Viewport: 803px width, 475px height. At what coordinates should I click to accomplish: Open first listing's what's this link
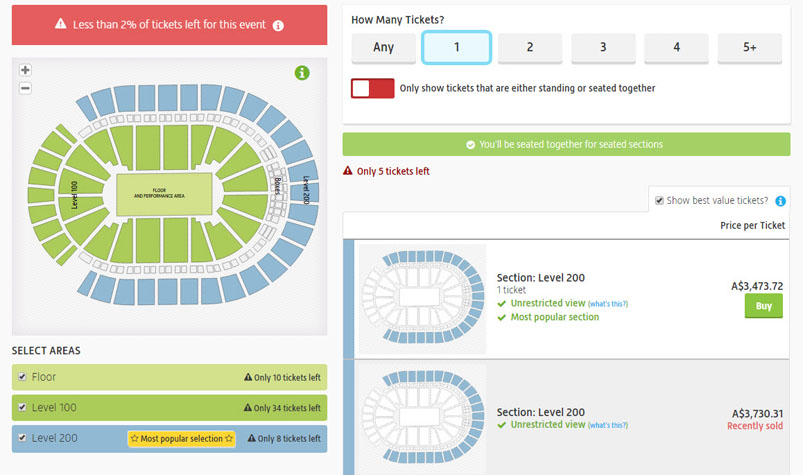[x=608, y=304]
